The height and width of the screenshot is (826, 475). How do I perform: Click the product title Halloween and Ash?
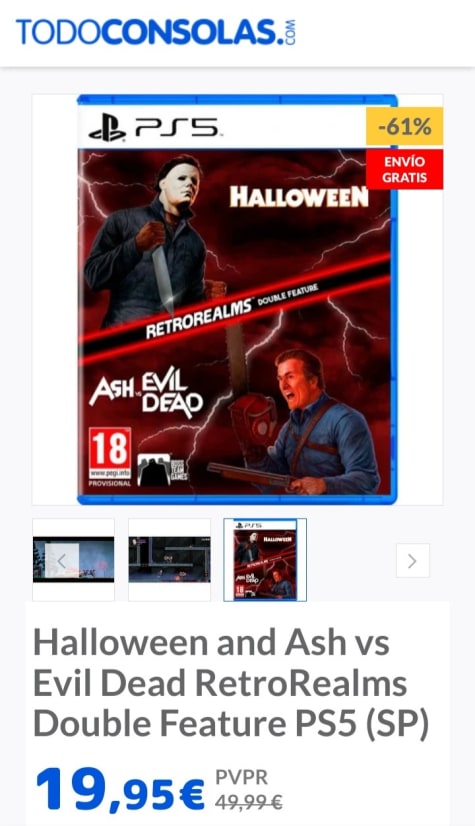(231, 683)
